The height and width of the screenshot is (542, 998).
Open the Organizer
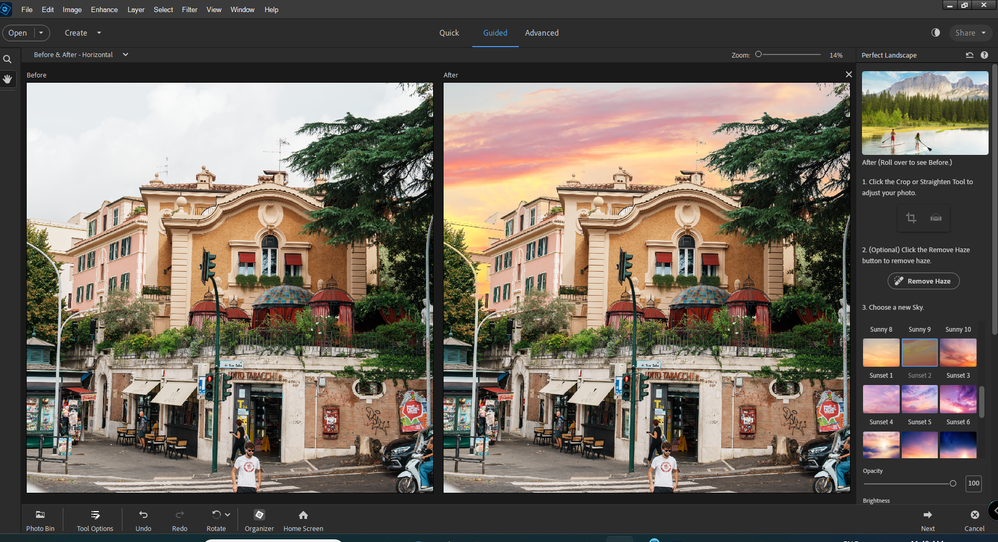[259, 520]
